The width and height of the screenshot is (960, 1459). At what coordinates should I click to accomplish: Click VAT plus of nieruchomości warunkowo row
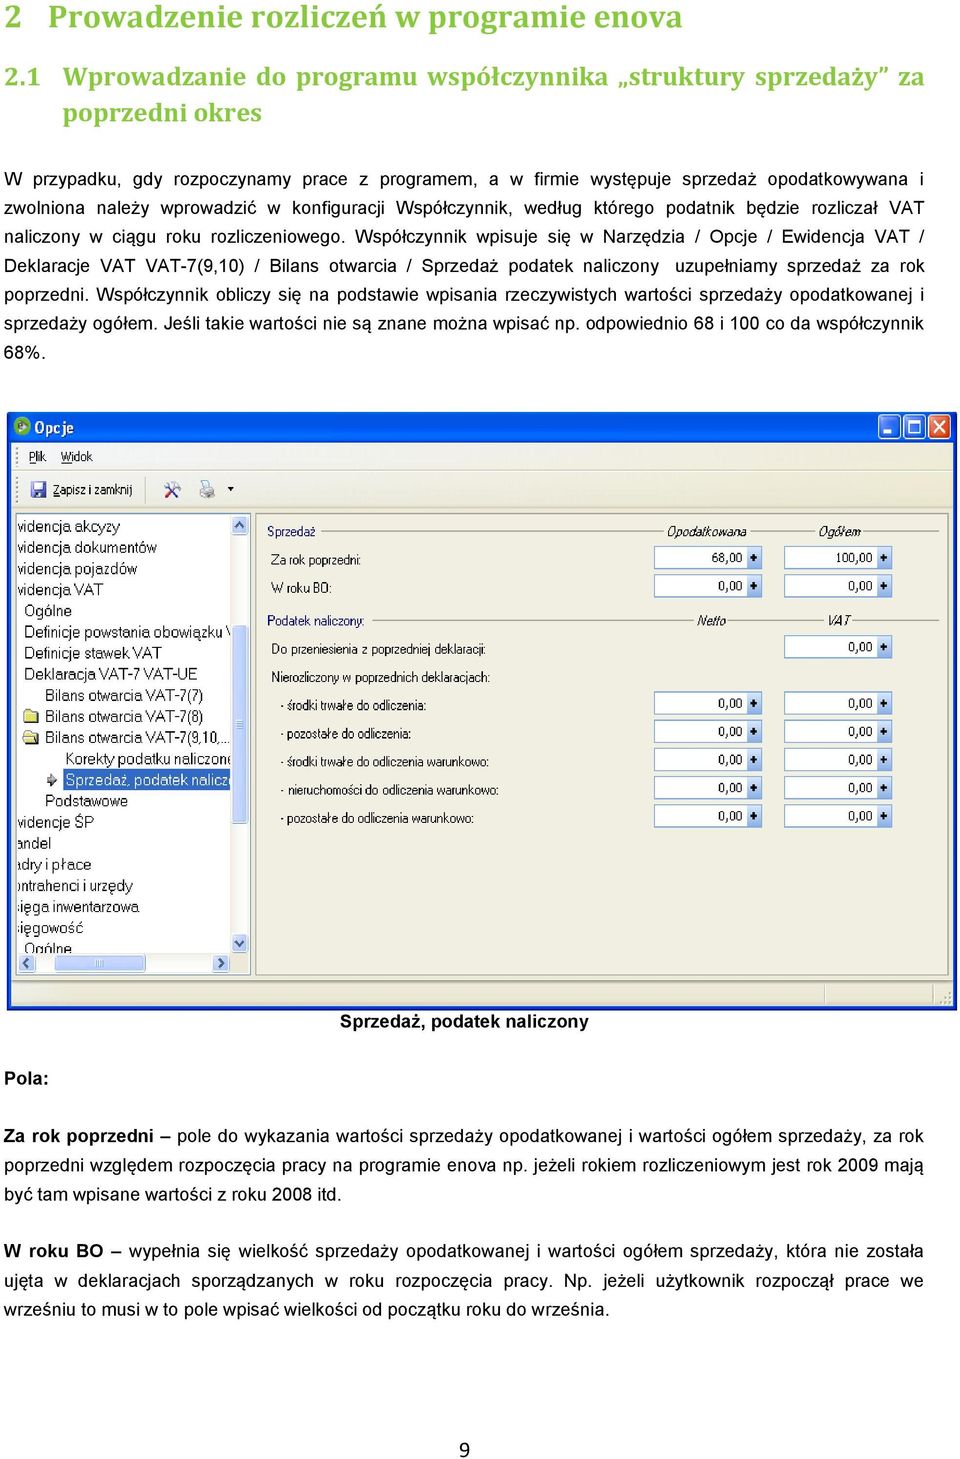pos(884,788)
